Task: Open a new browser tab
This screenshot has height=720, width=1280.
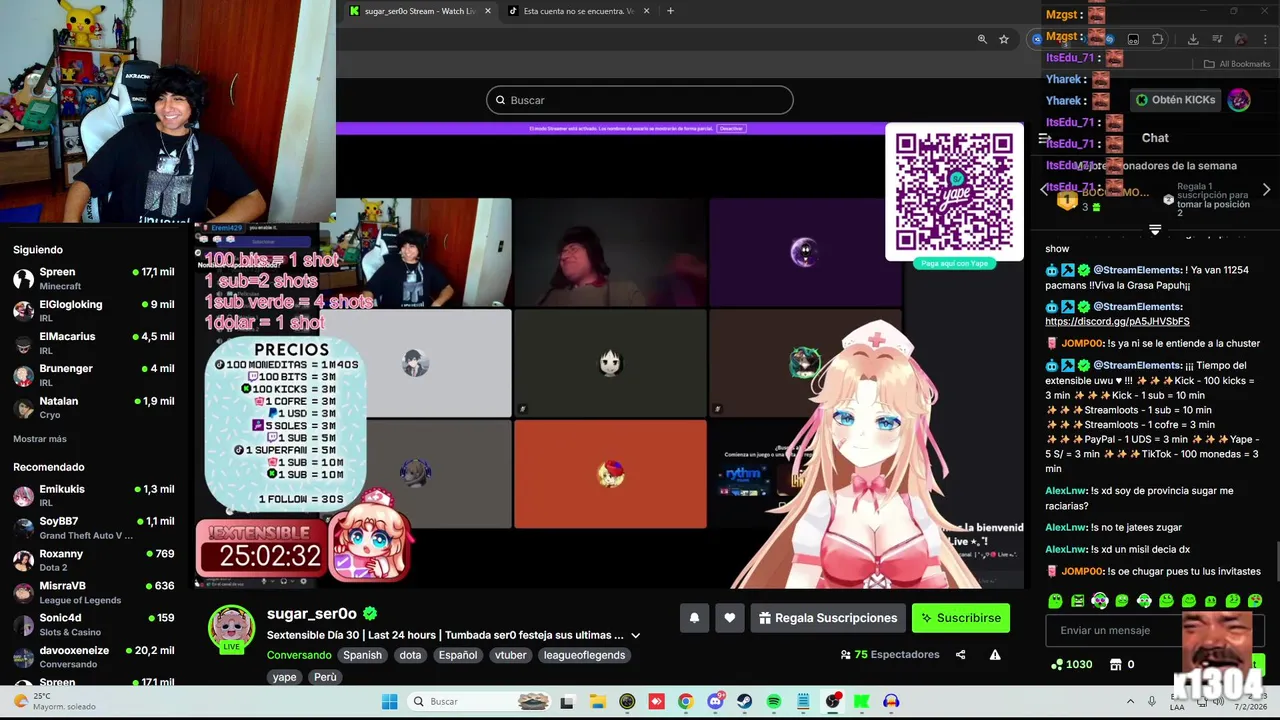Action: 670,11
